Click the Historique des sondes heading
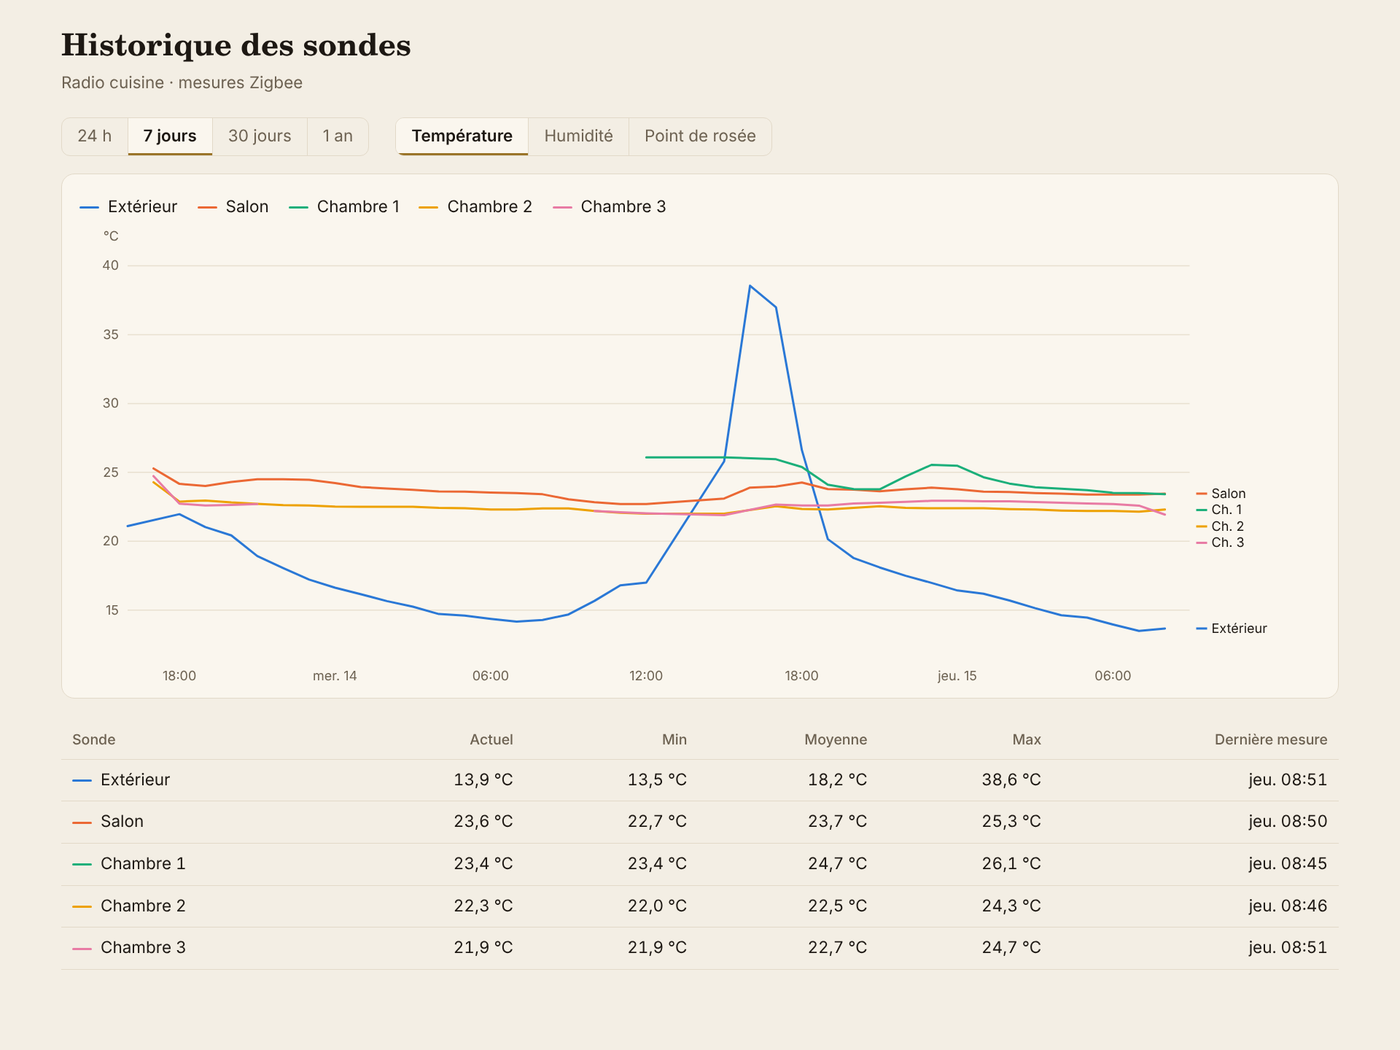Image resolution: width=1400 pixels, height=1050 pixels. coord(236,46)
